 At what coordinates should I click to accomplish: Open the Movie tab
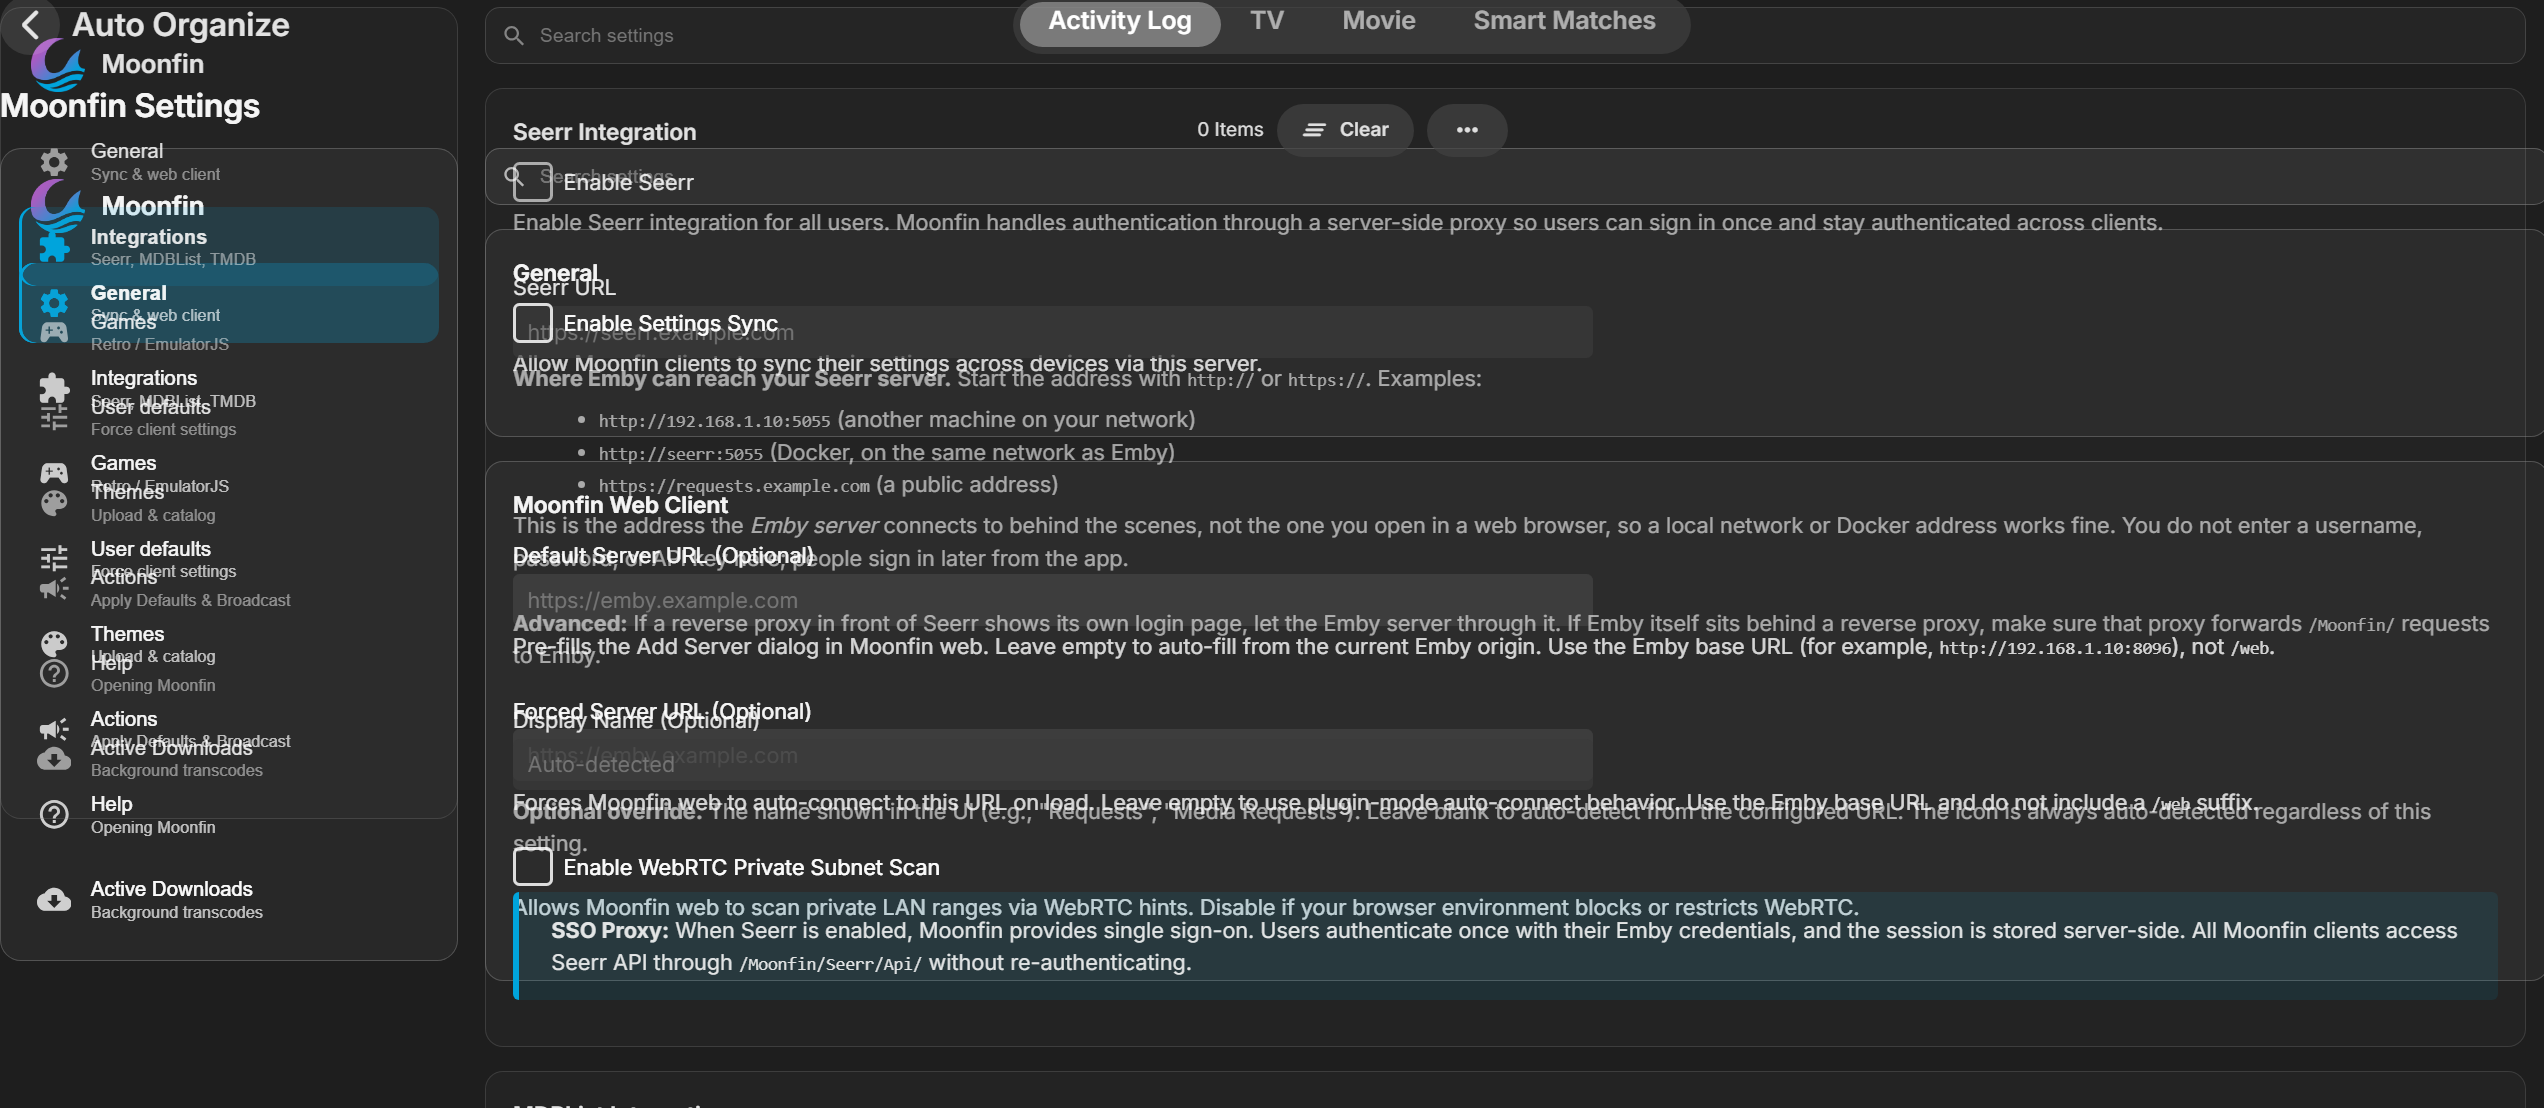tap(1379, 21)
